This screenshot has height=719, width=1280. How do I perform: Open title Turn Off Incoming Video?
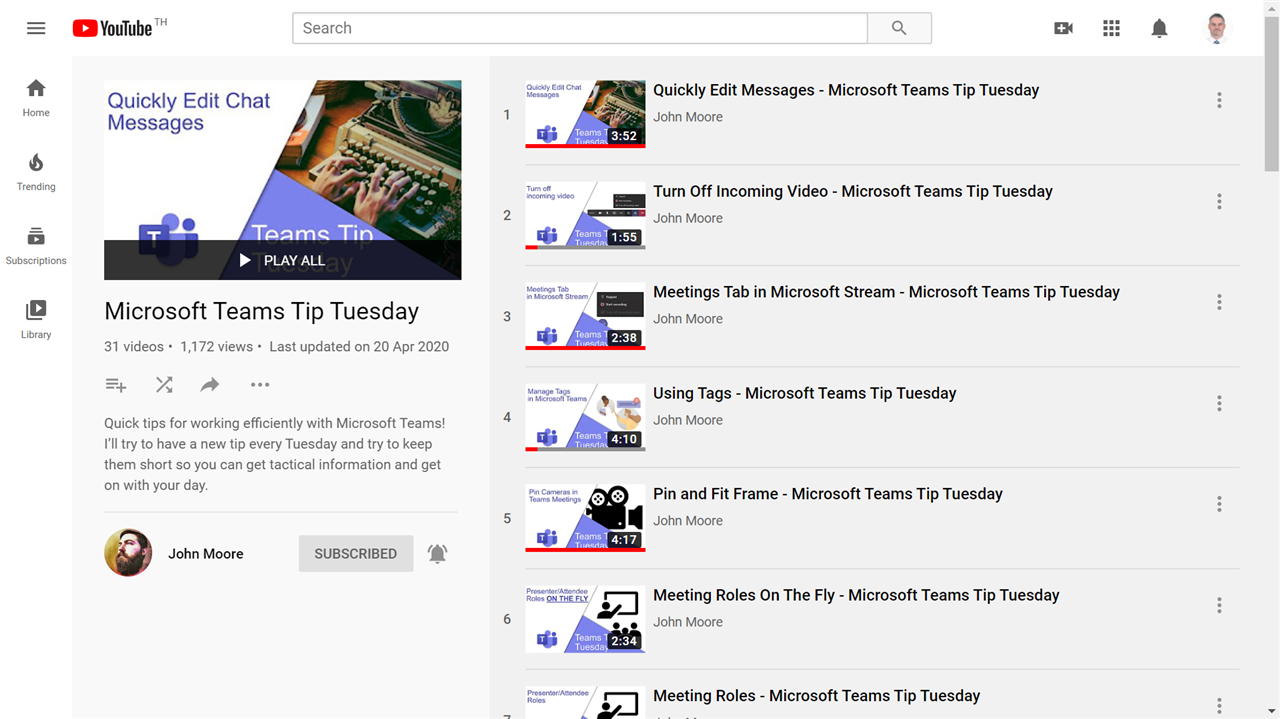(x=853, y=191)
